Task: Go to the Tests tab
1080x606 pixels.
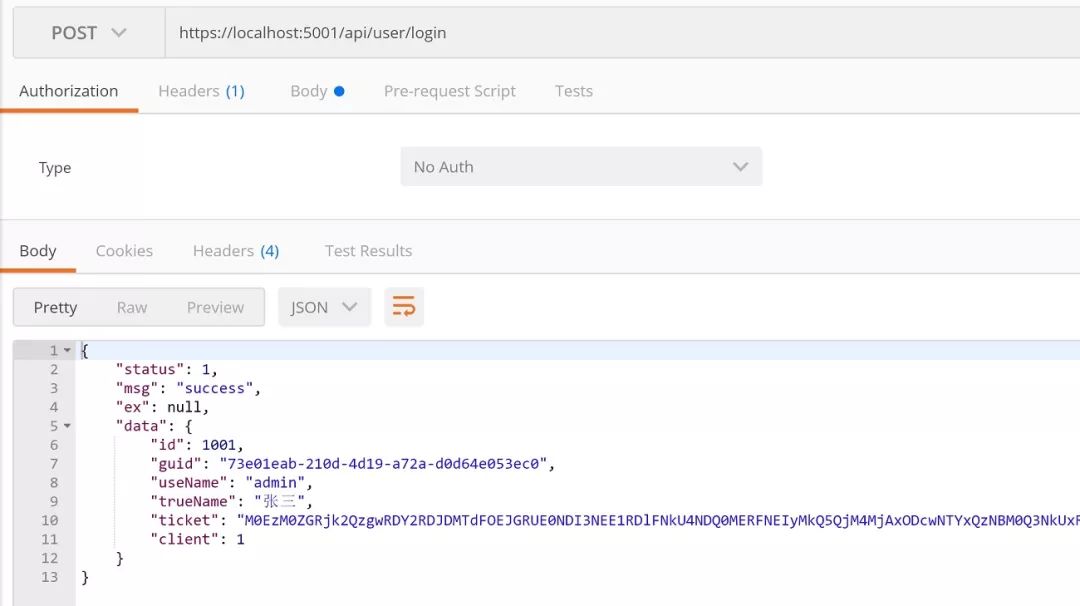Action: point(573,91)
